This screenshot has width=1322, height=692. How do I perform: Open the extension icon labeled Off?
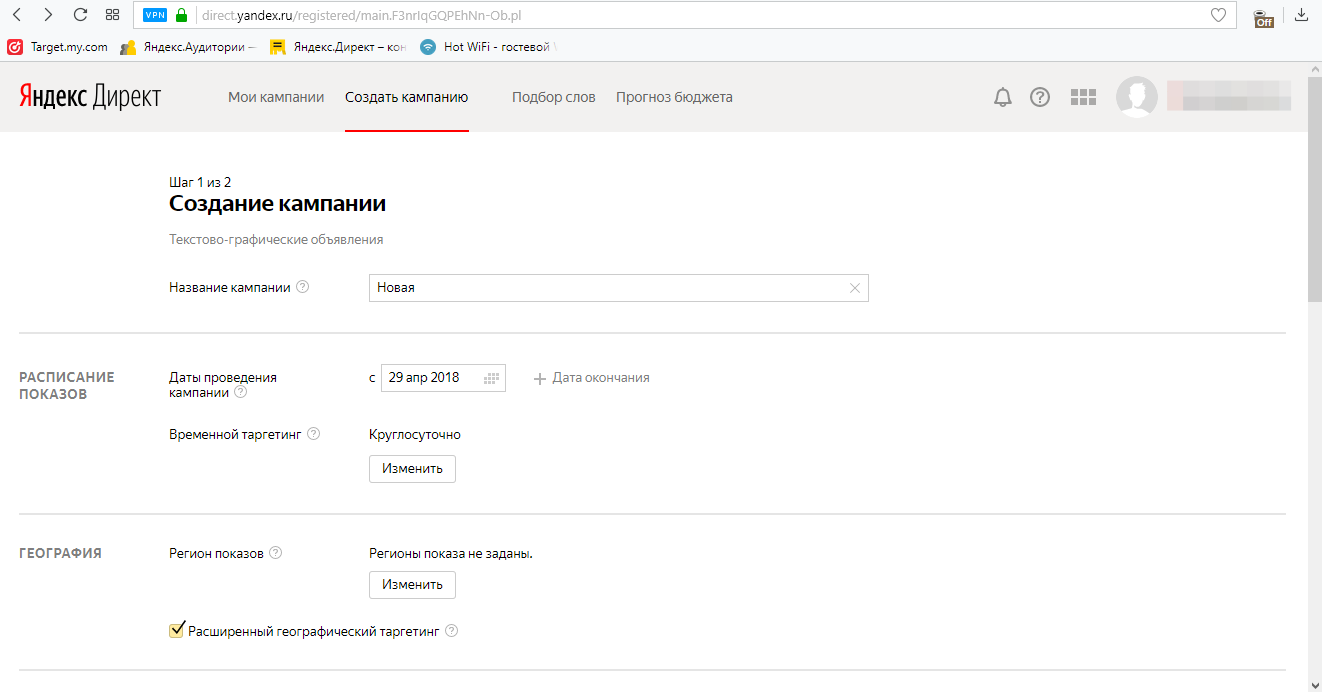point(1264,16)
